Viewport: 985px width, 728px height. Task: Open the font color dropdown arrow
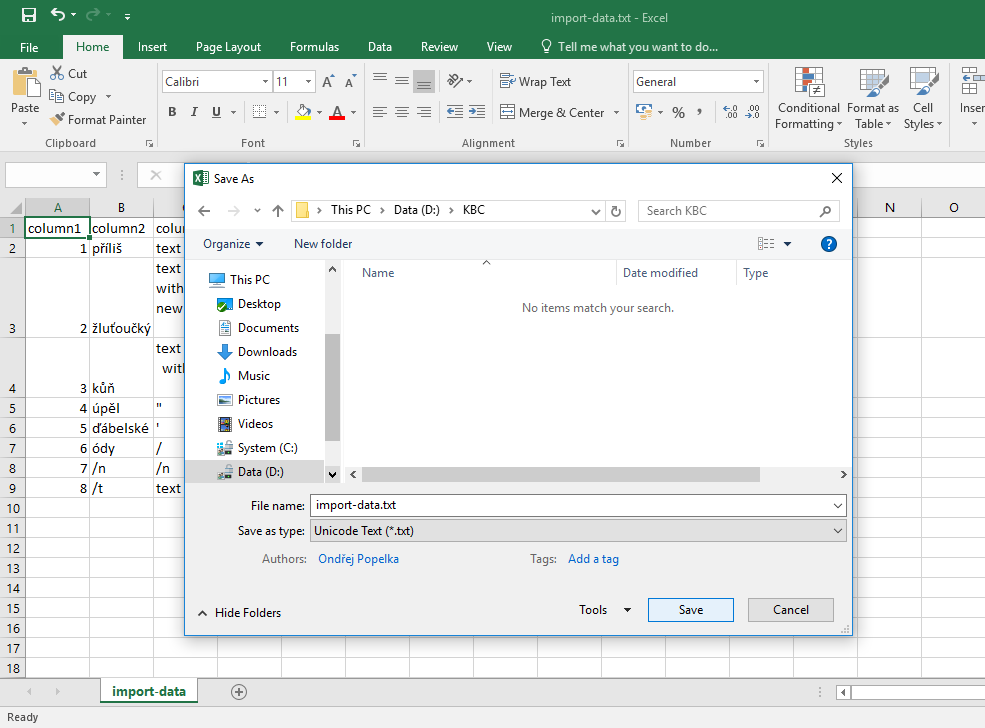click(x=354, y=112)
